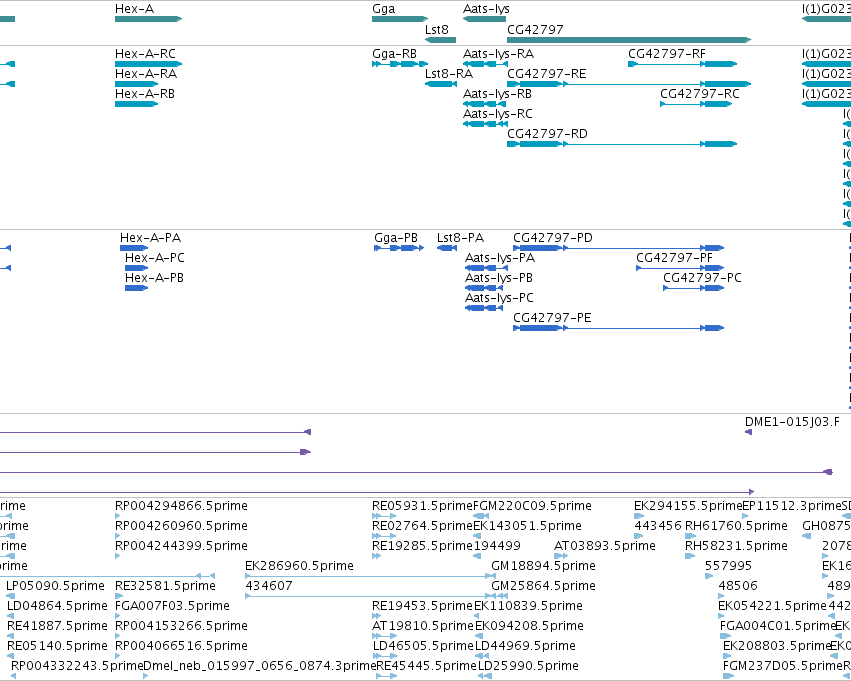Image resolution: width=851 pixels, height=681 pixels.
Task: Click EST LD44969.5prime
Action: 482,657
